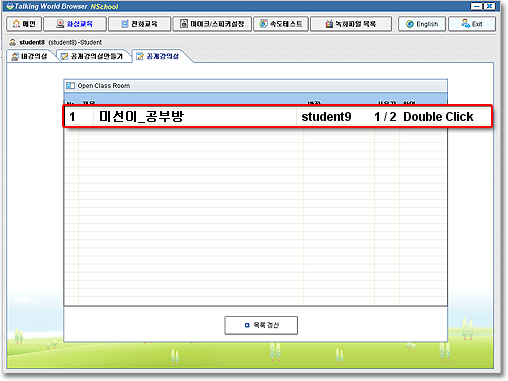Screen dimensions: 508x381
Task: Click the Open Class Room panel icon
Action: tap(70, 86)
